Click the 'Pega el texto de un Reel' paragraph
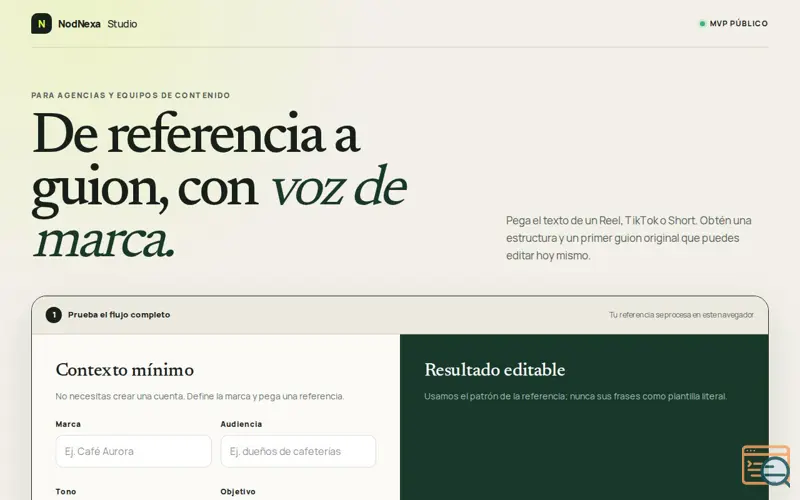Image resolution: width=800 pixels, height=500 pixels. (x=629, y=238)
